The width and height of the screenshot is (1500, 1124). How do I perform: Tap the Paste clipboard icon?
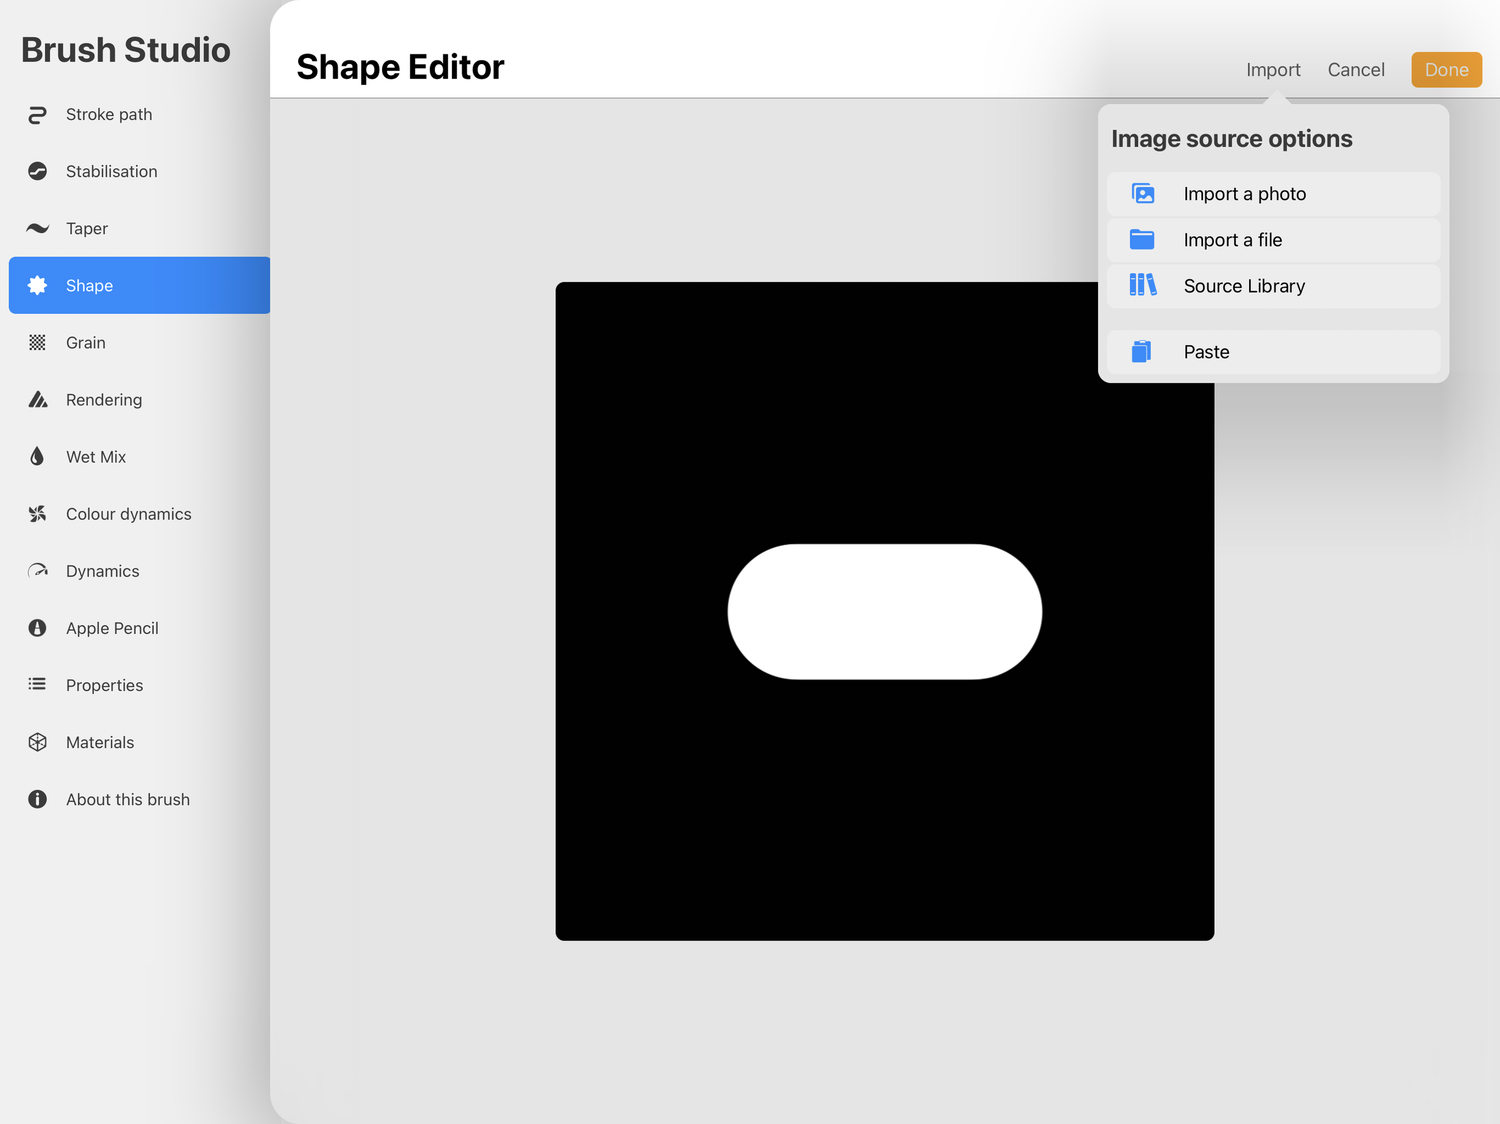tap(1141, 352)
